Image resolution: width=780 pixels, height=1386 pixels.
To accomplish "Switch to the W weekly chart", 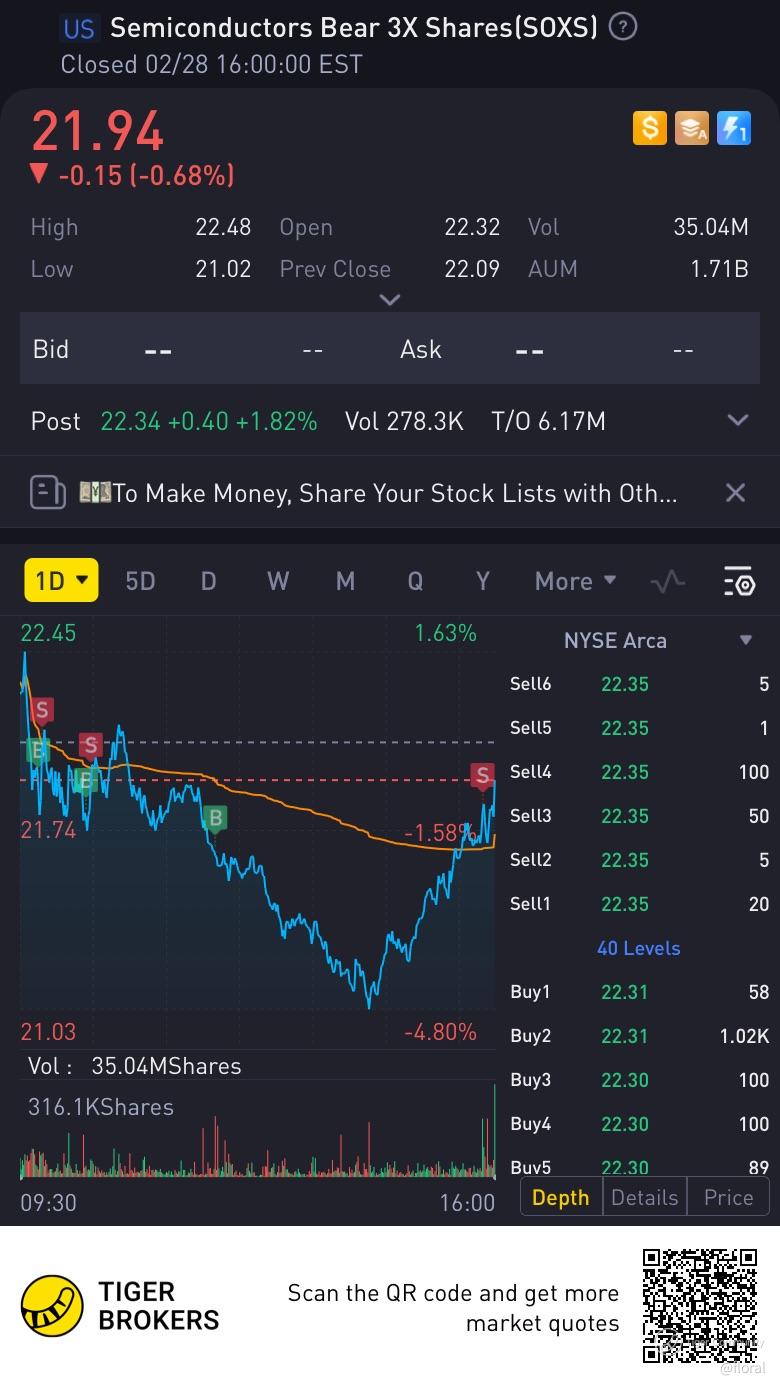I will click(278, 581).
